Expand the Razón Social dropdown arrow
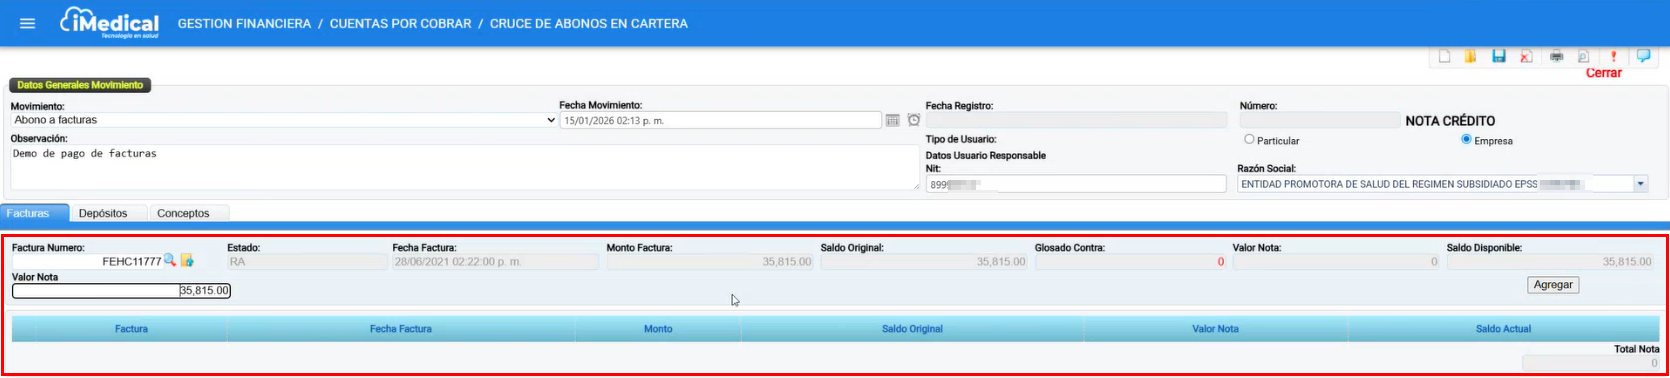Screen dimensions: 1670x378 pos(1640,184)
